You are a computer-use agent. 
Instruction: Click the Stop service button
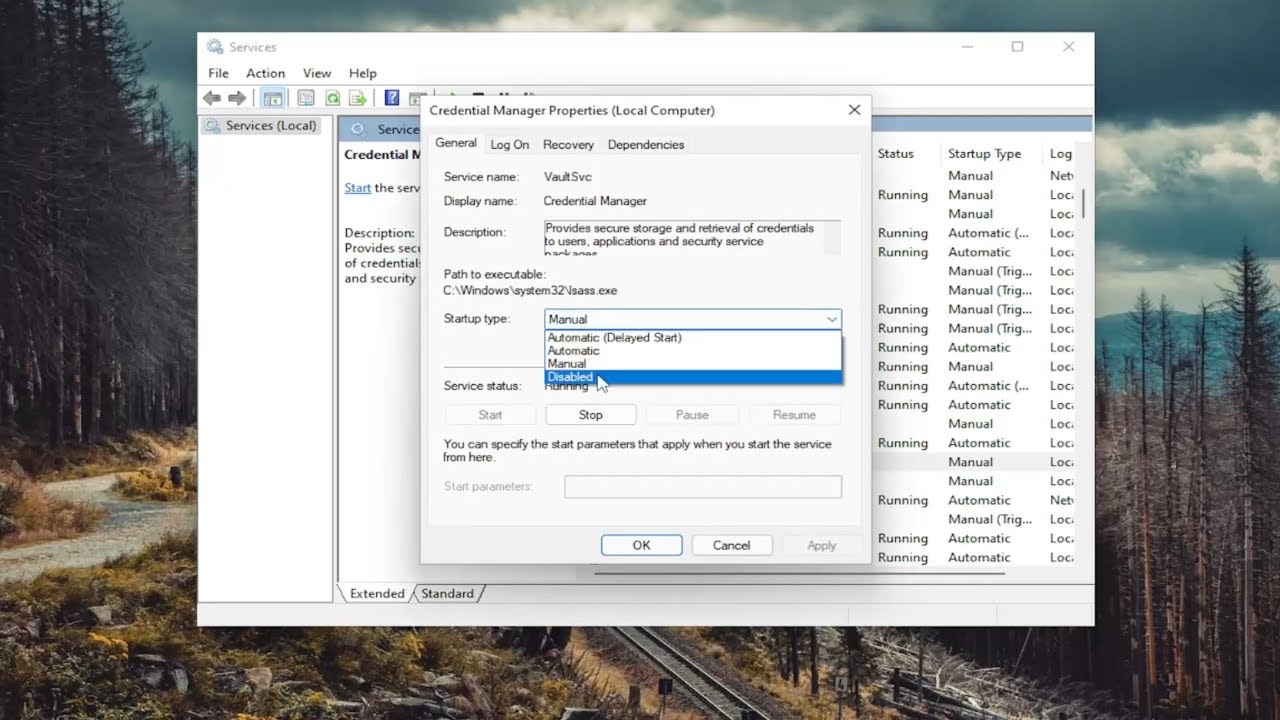coord(590,415)
